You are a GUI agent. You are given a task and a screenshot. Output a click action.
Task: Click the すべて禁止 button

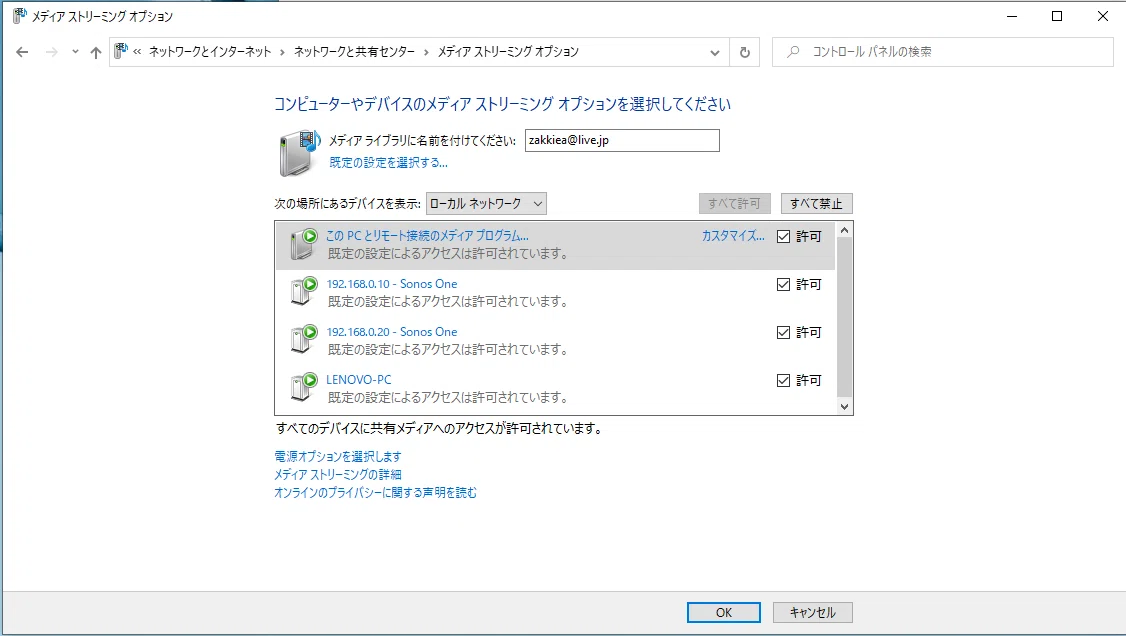coord(816,204)
